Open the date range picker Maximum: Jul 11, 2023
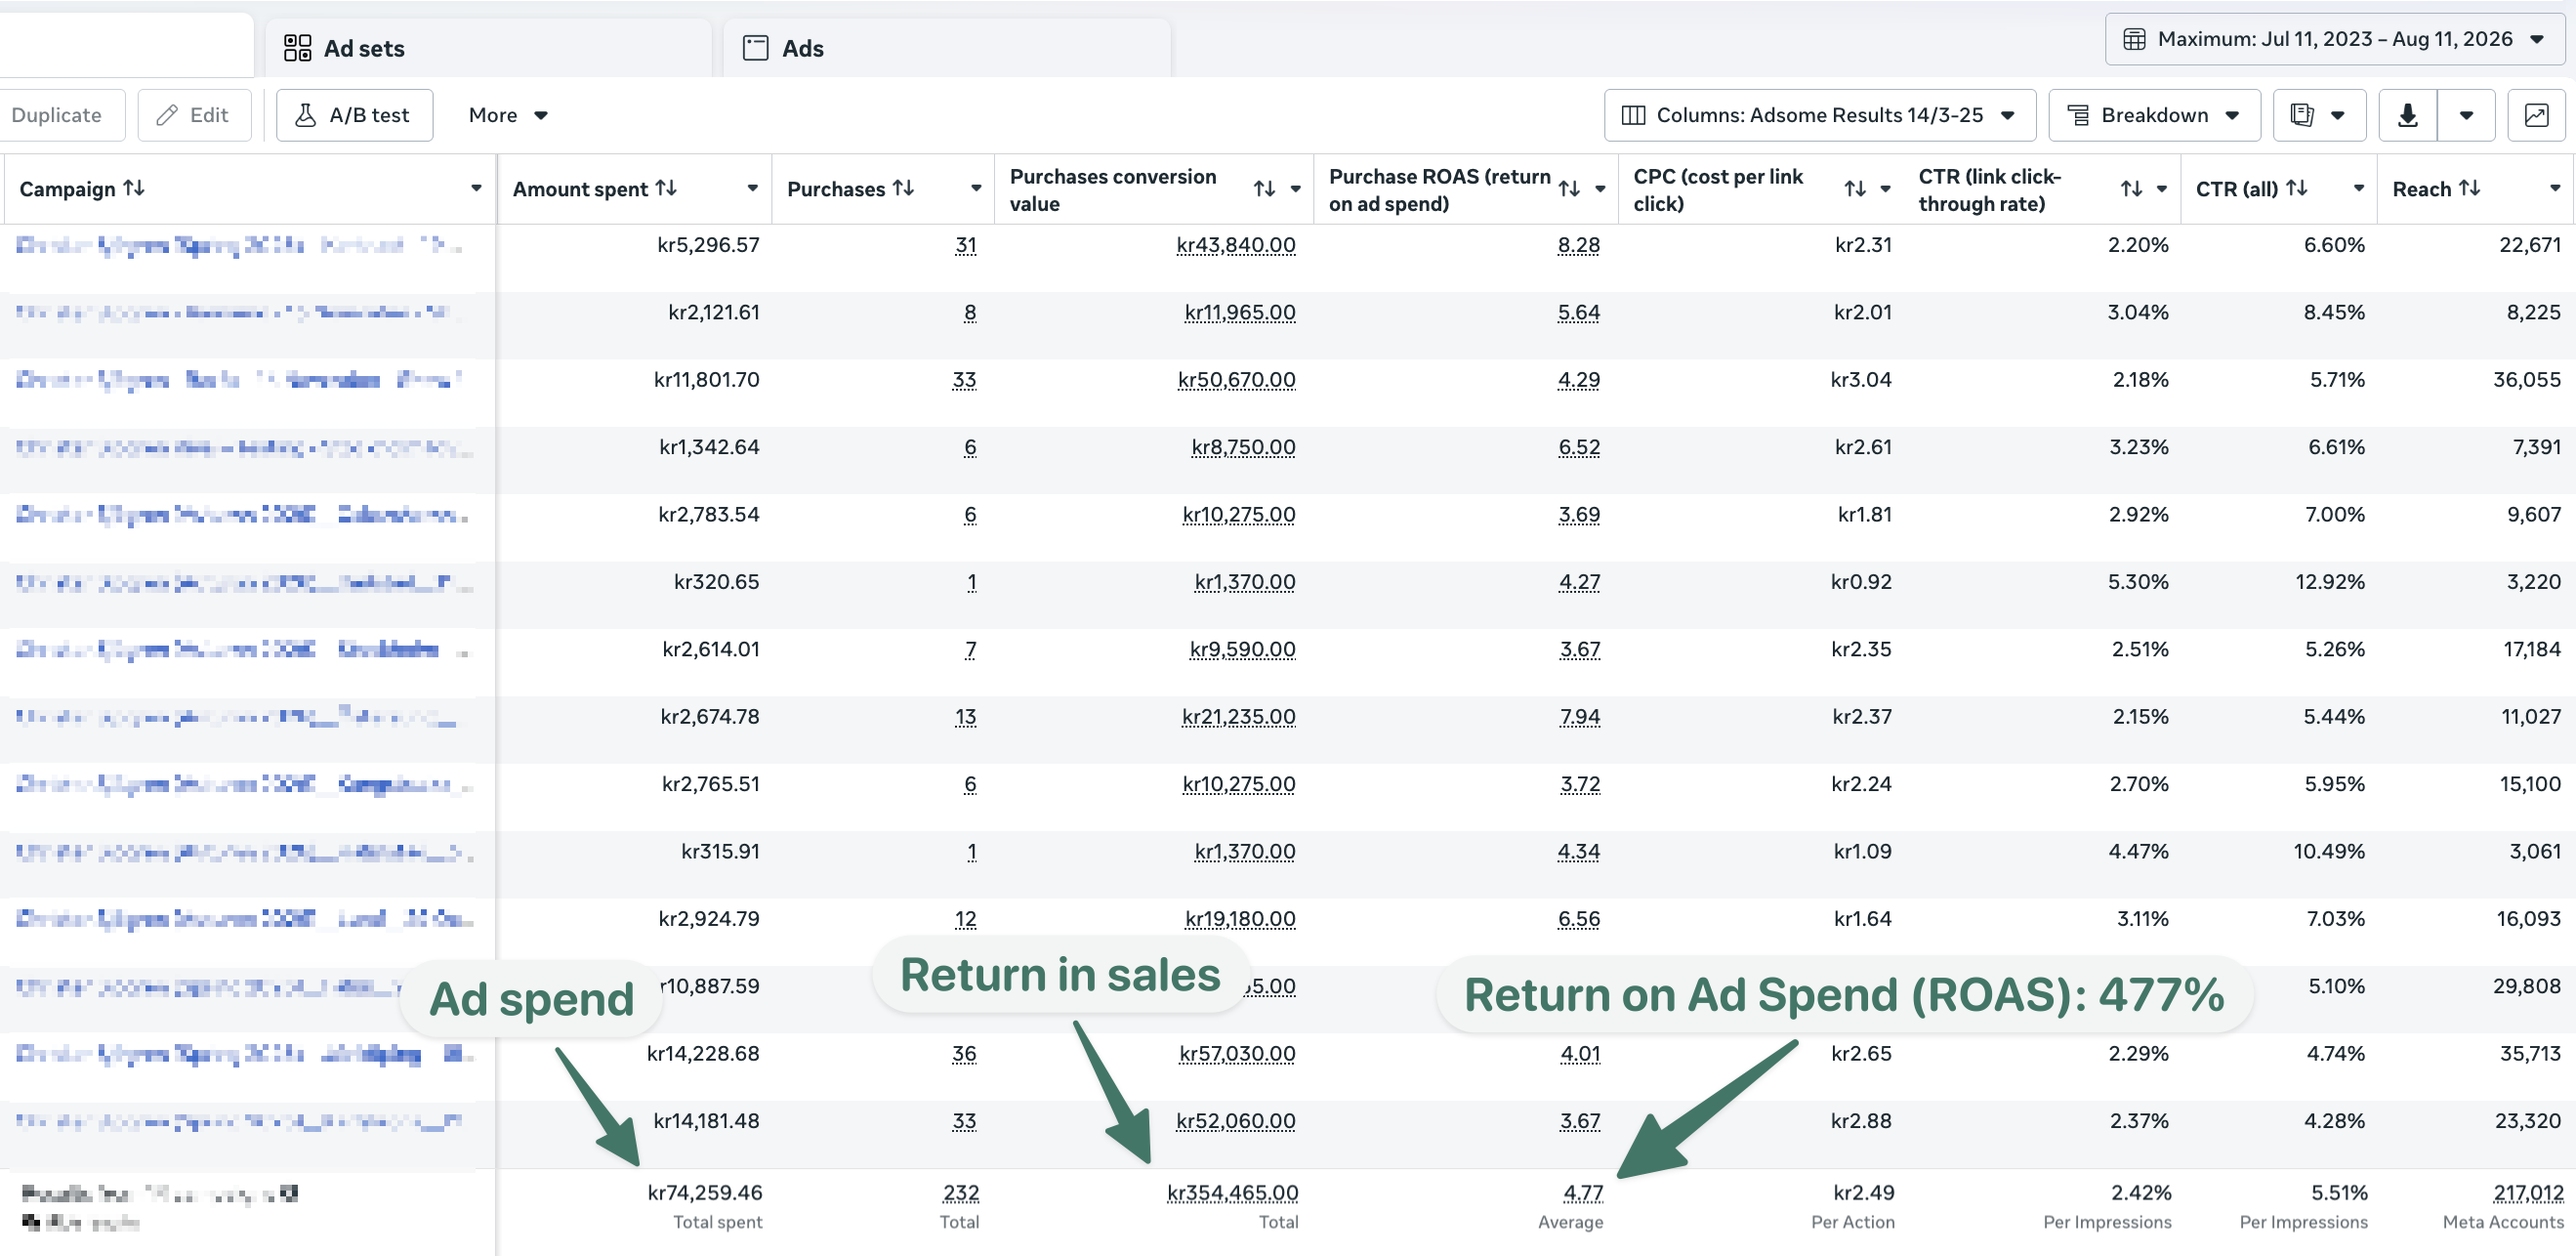Screen dimensions: 2576x1256 (2334, 39)
